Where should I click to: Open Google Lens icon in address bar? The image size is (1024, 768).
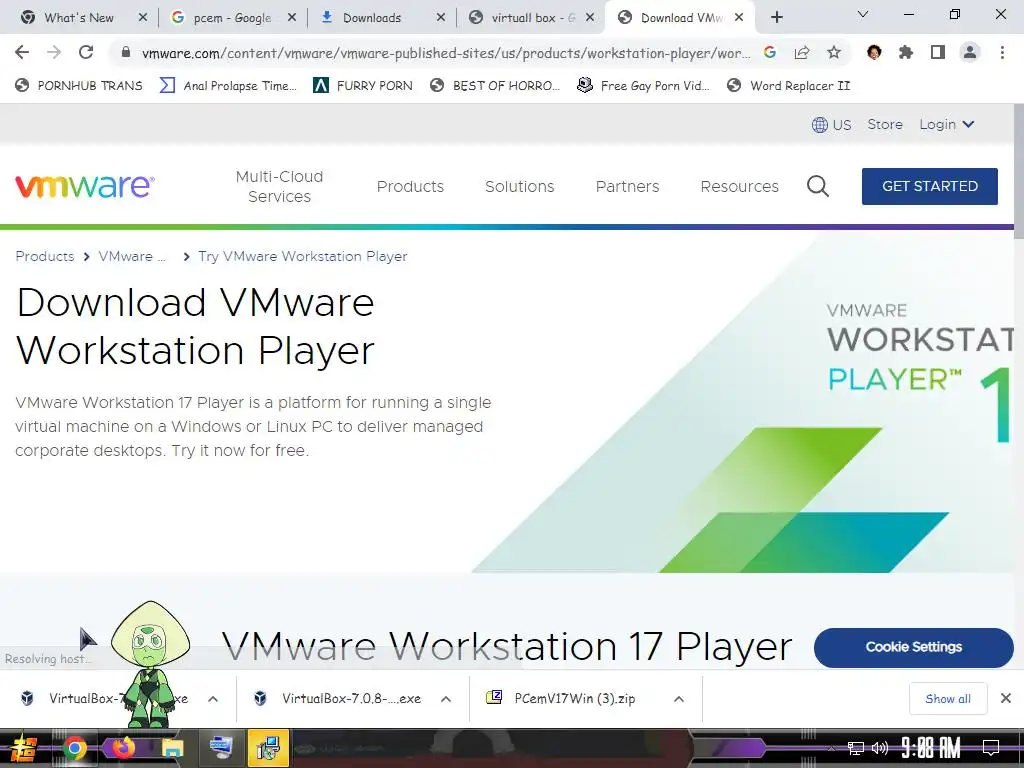770,52
